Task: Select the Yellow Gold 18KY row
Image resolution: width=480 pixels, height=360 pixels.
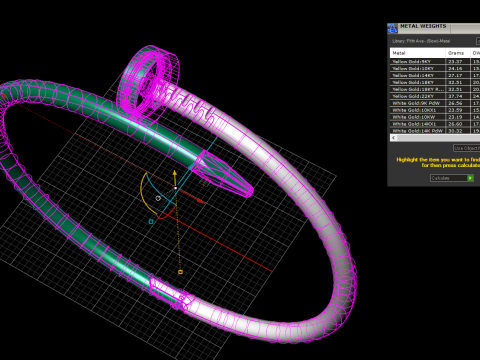Action: coord(435,82)
